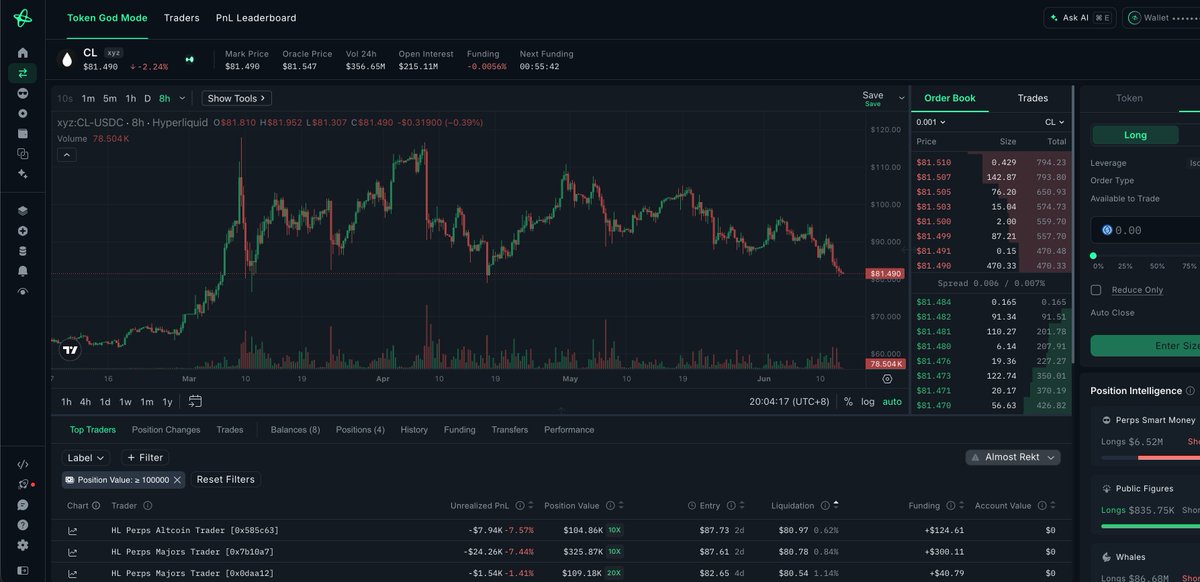
Task: Click the order size input field
Action: tap(1146, 230)
